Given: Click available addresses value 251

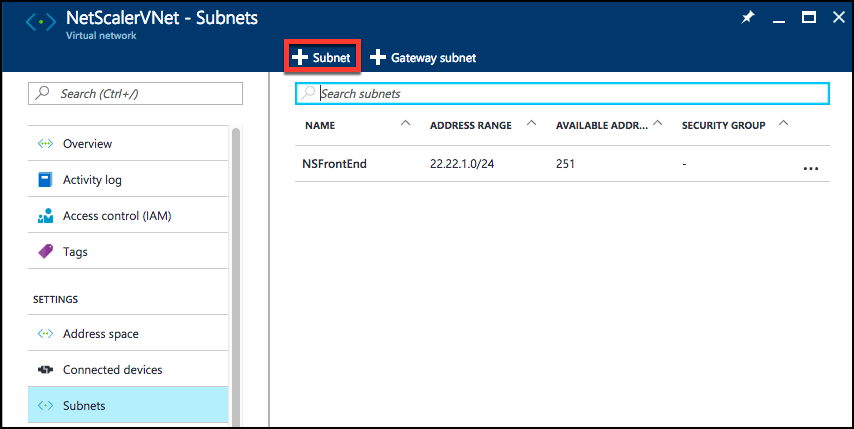Looking at the screenshot, I should click(x=565, y=163).
